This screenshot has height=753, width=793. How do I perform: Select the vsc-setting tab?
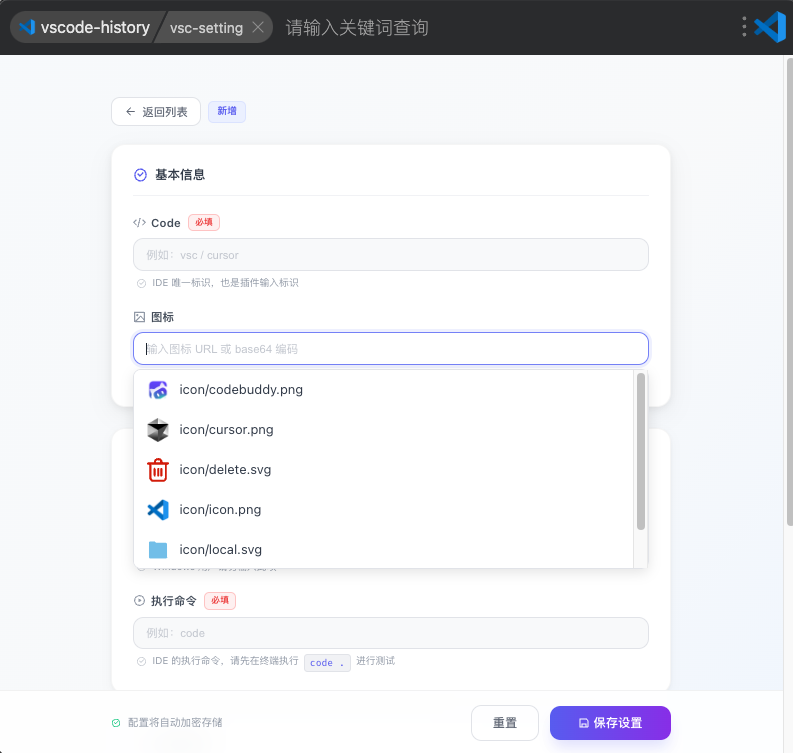(x=206, y=28)
